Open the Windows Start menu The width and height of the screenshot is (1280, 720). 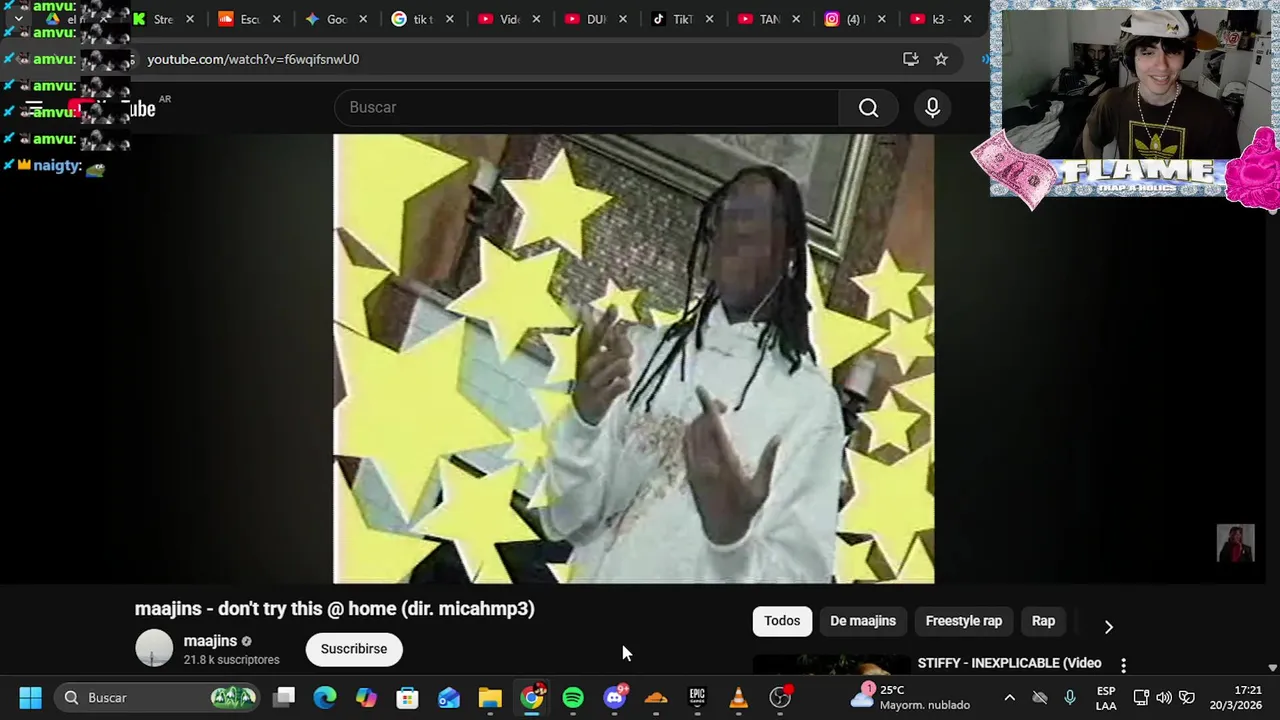pos(30,697)
